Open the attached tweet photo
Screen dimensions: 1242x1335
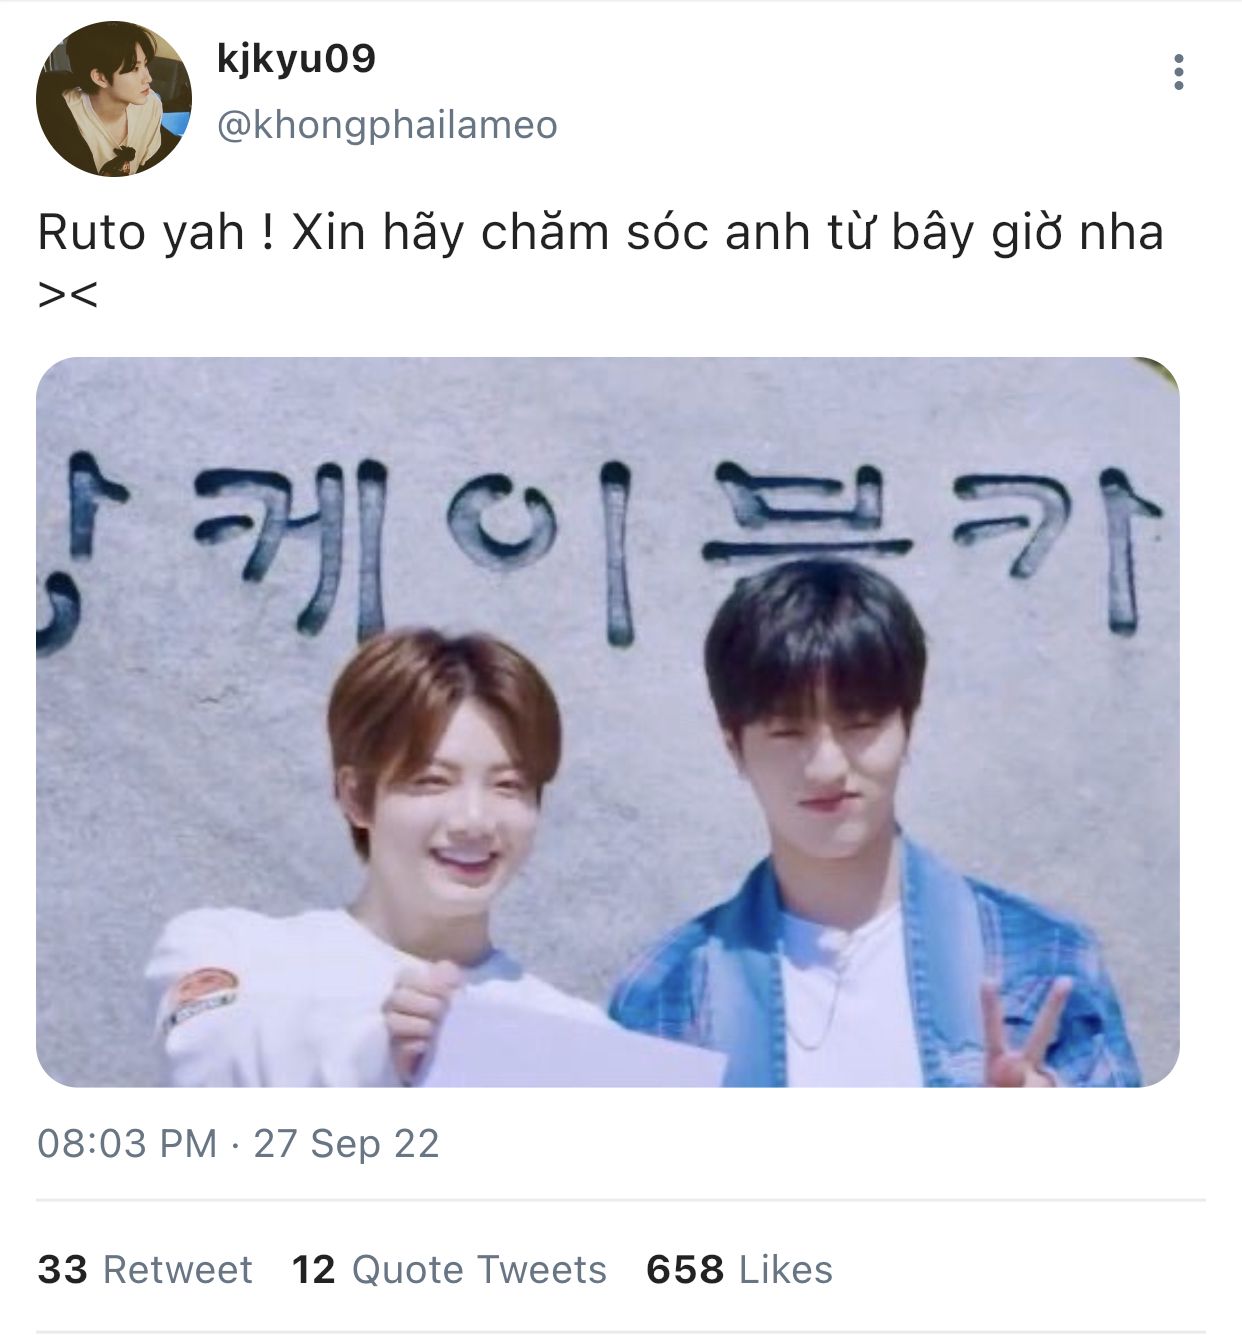[x=608, y=722]
